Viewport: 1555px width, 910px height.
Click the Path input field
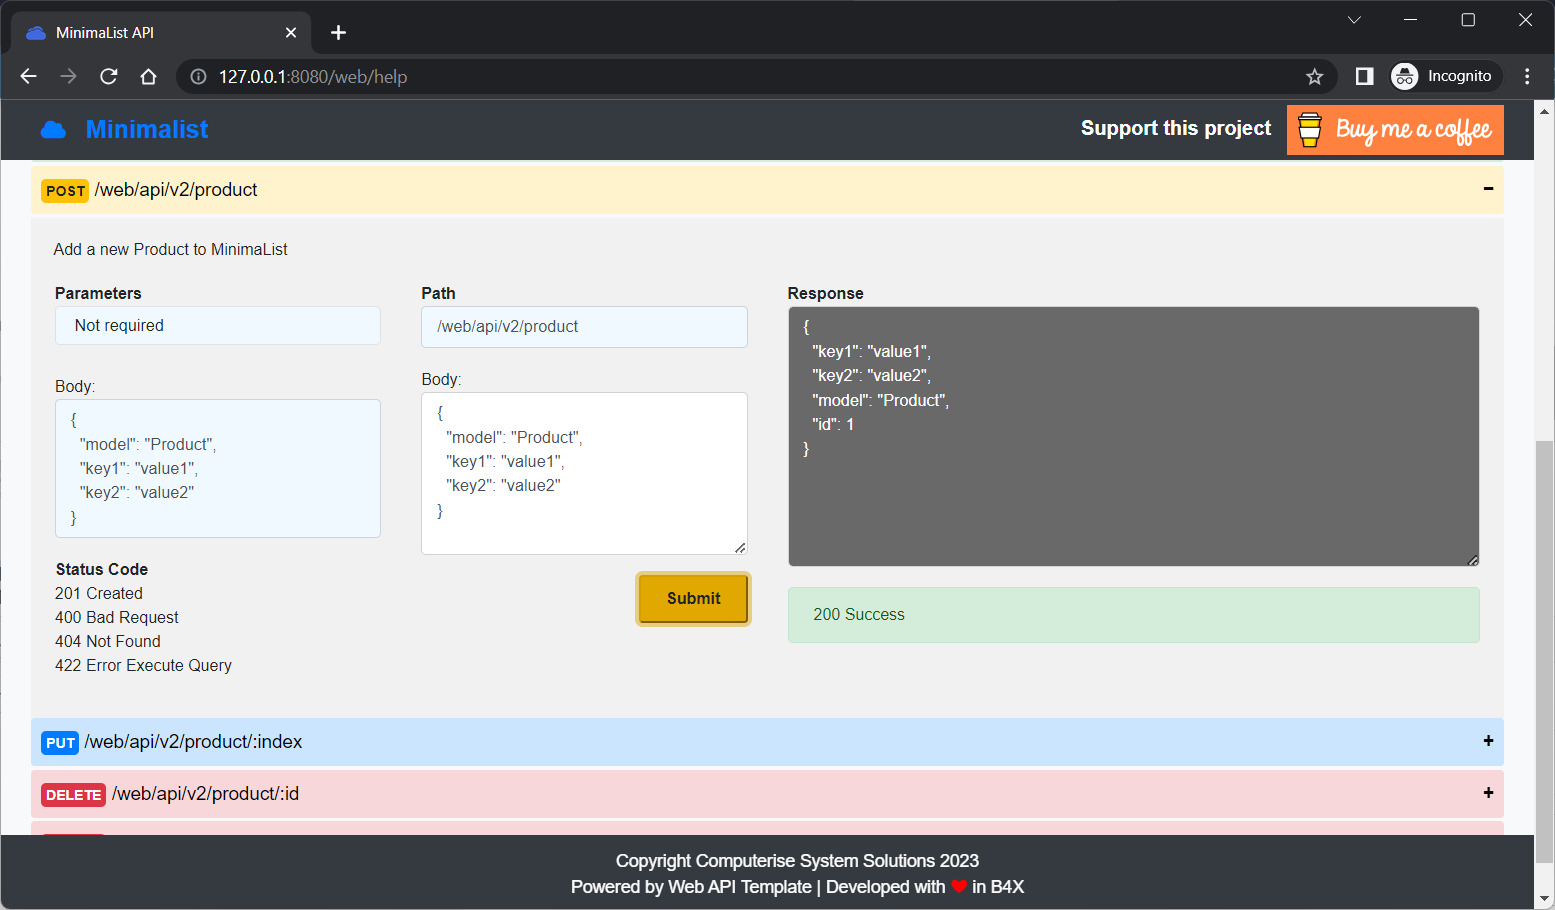coord(584,327)
